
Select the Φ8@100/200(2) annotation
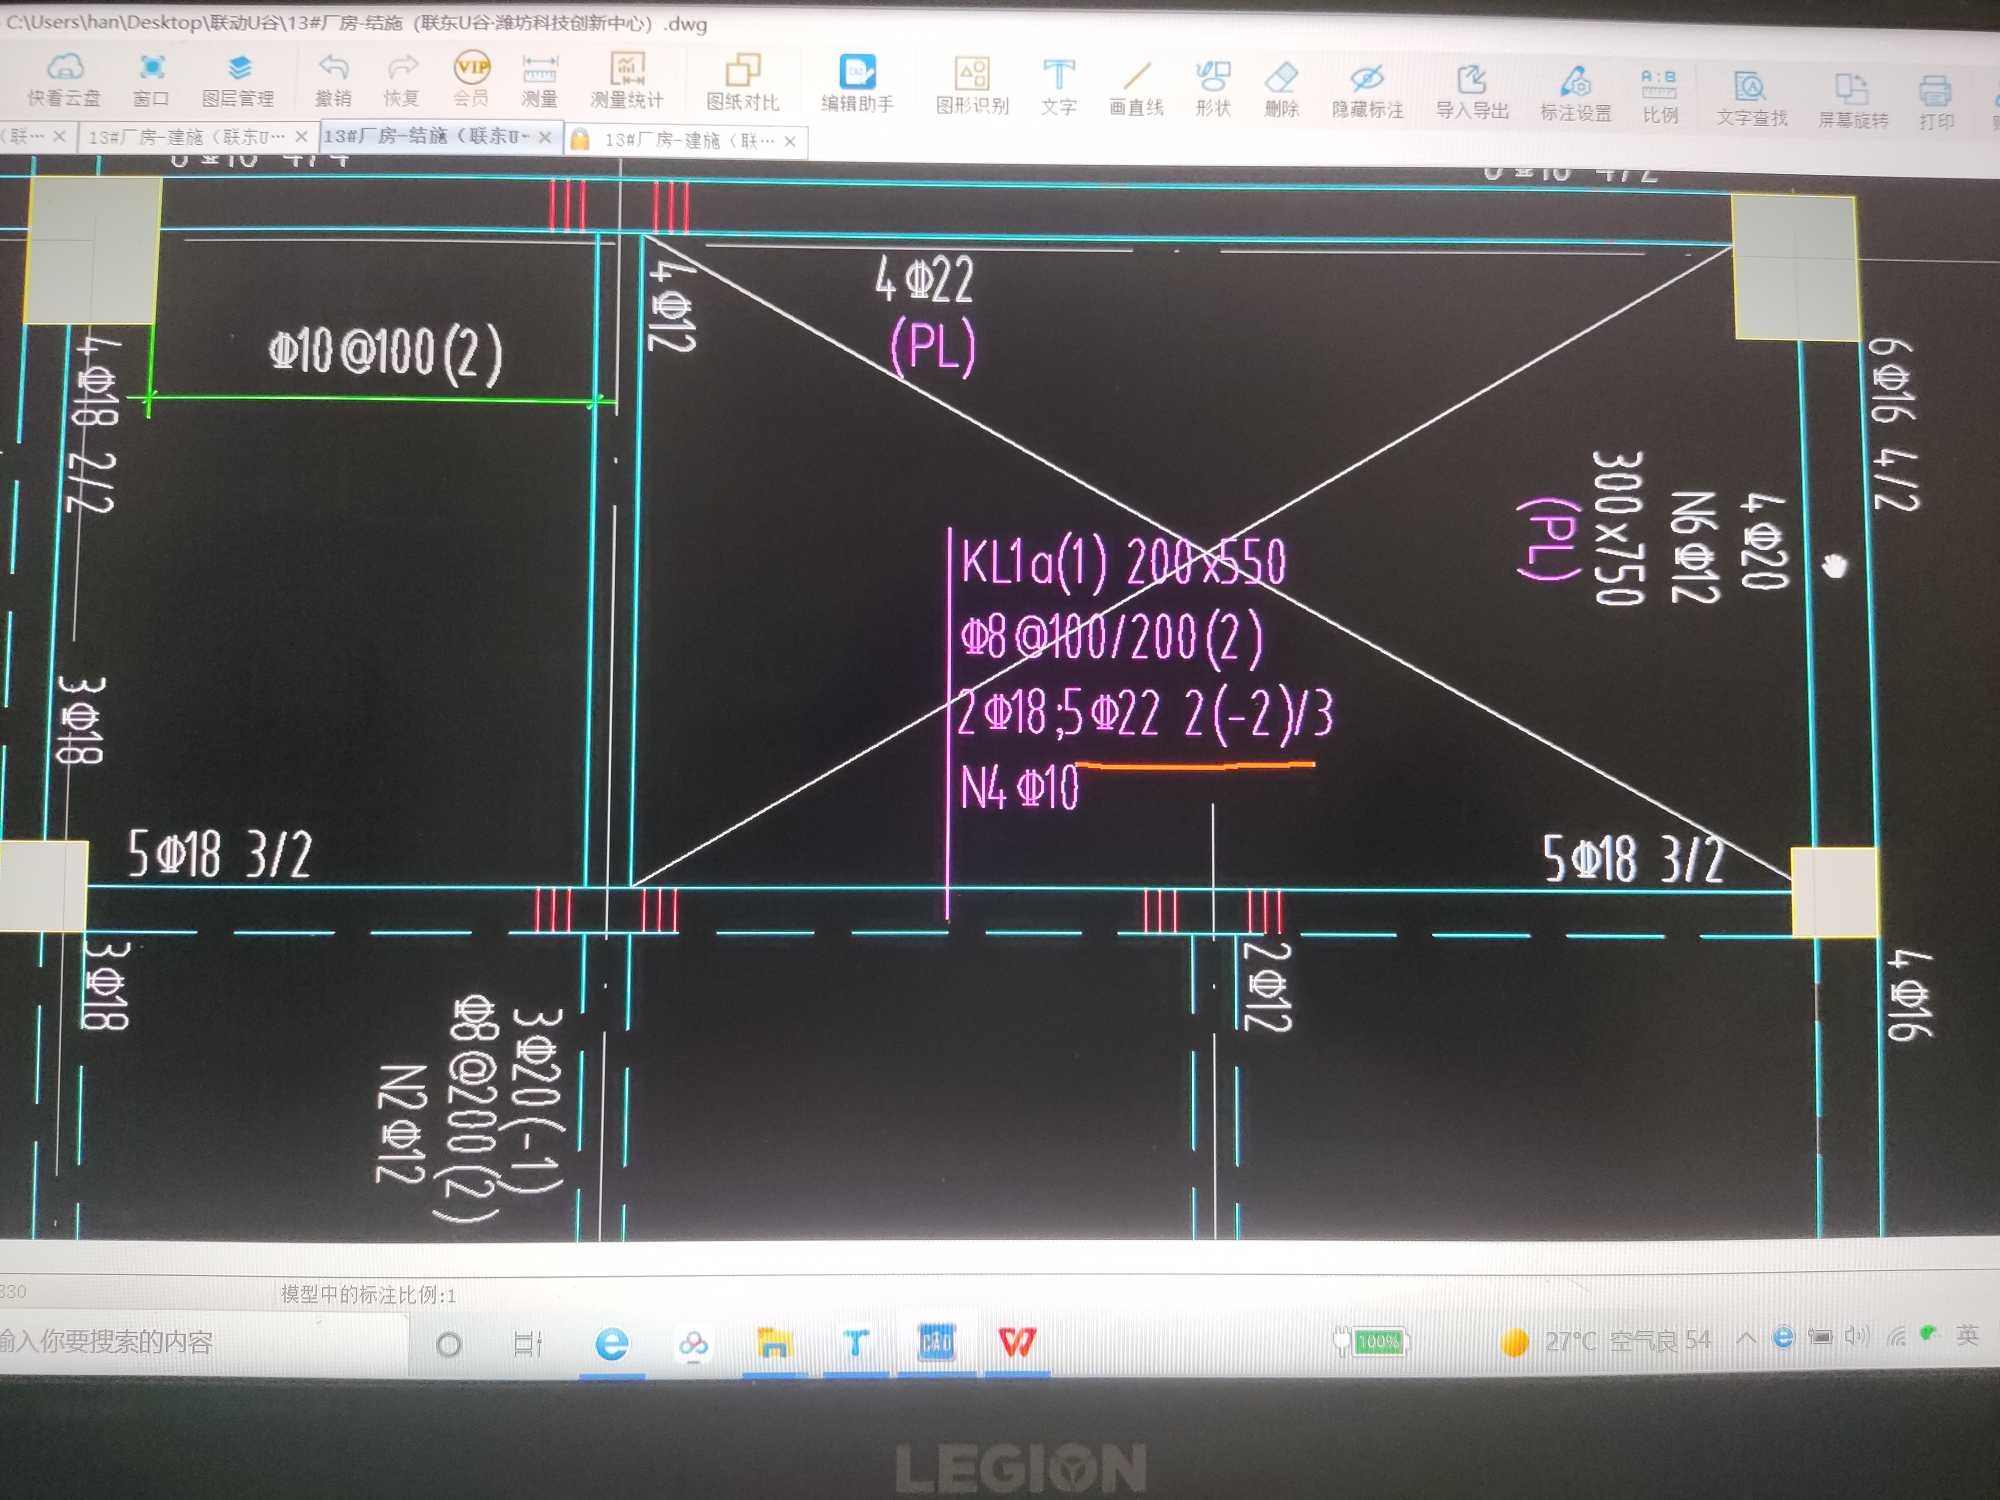pyautogui.click(x=1111, y=636)
